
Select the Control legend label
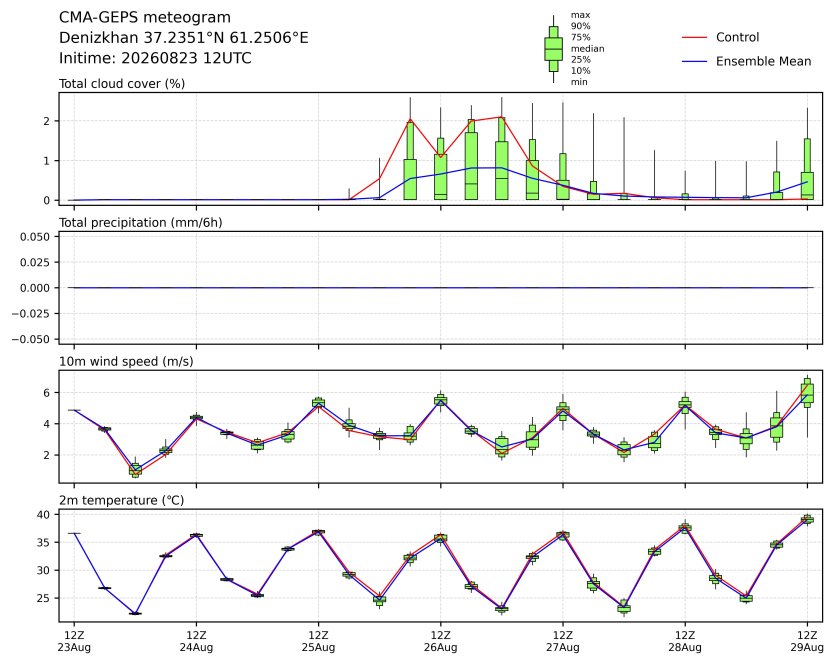pyautogui.click(x=738, y=37)
